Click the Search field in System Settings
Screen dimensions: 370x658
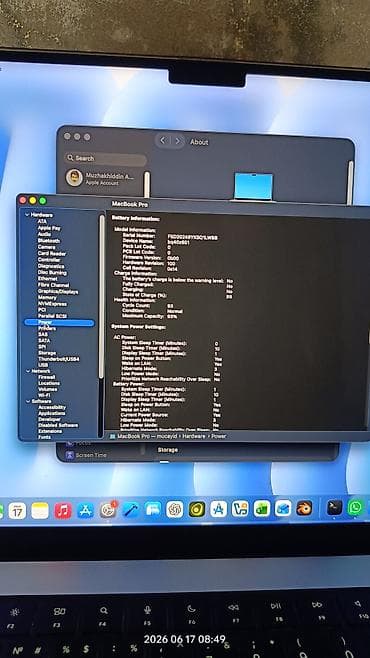point(105,159)
